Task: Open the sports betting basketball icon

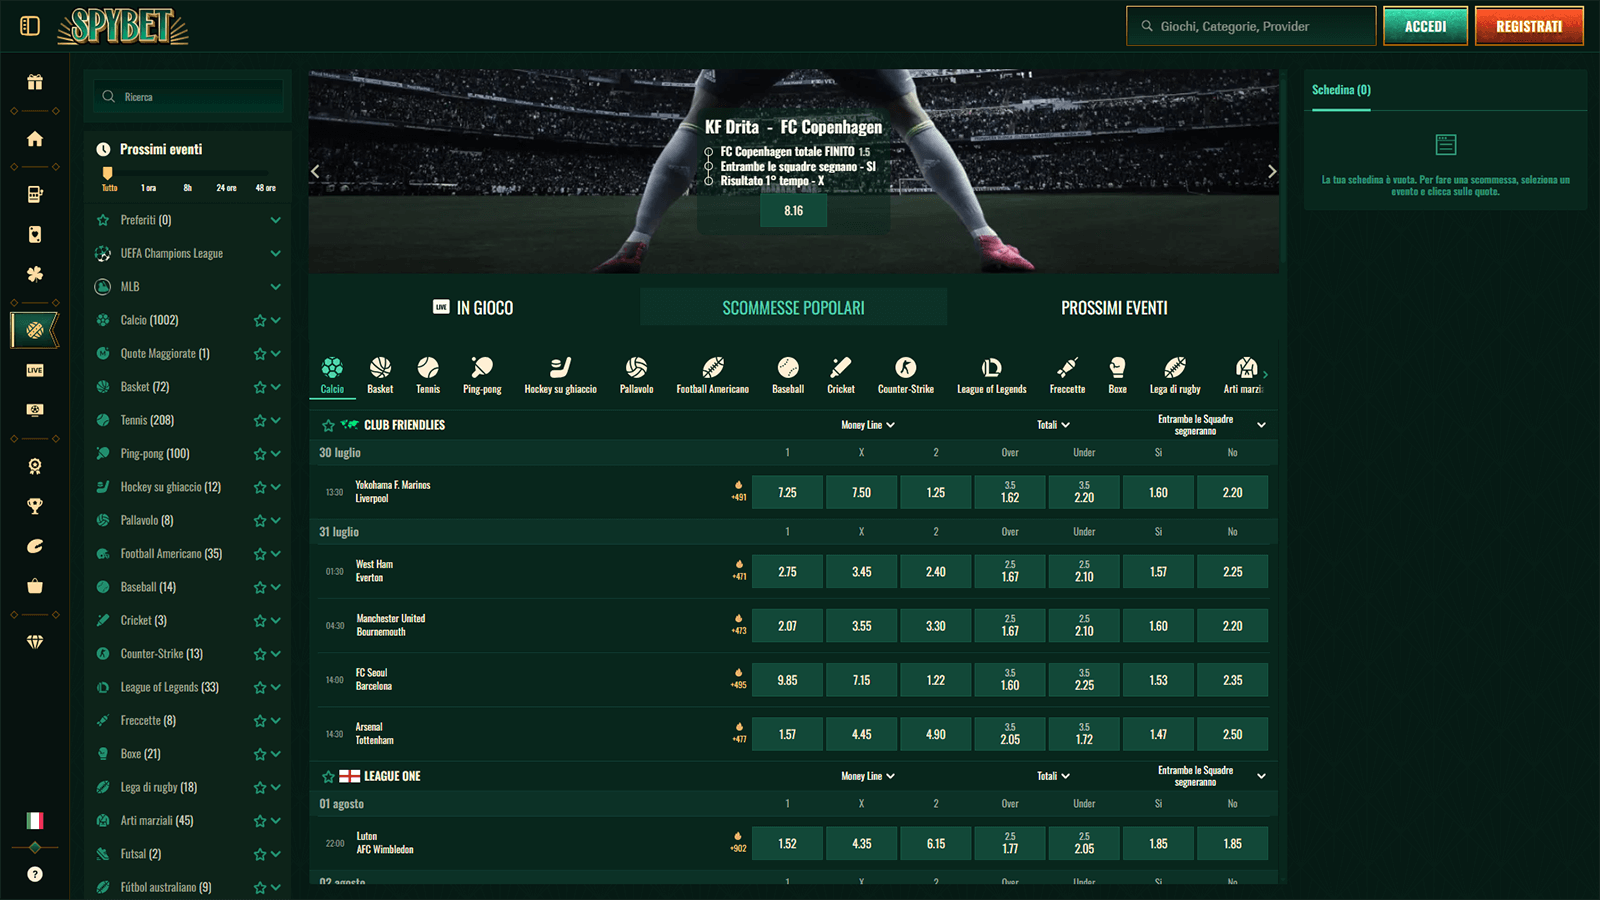Action: [35, 329]
